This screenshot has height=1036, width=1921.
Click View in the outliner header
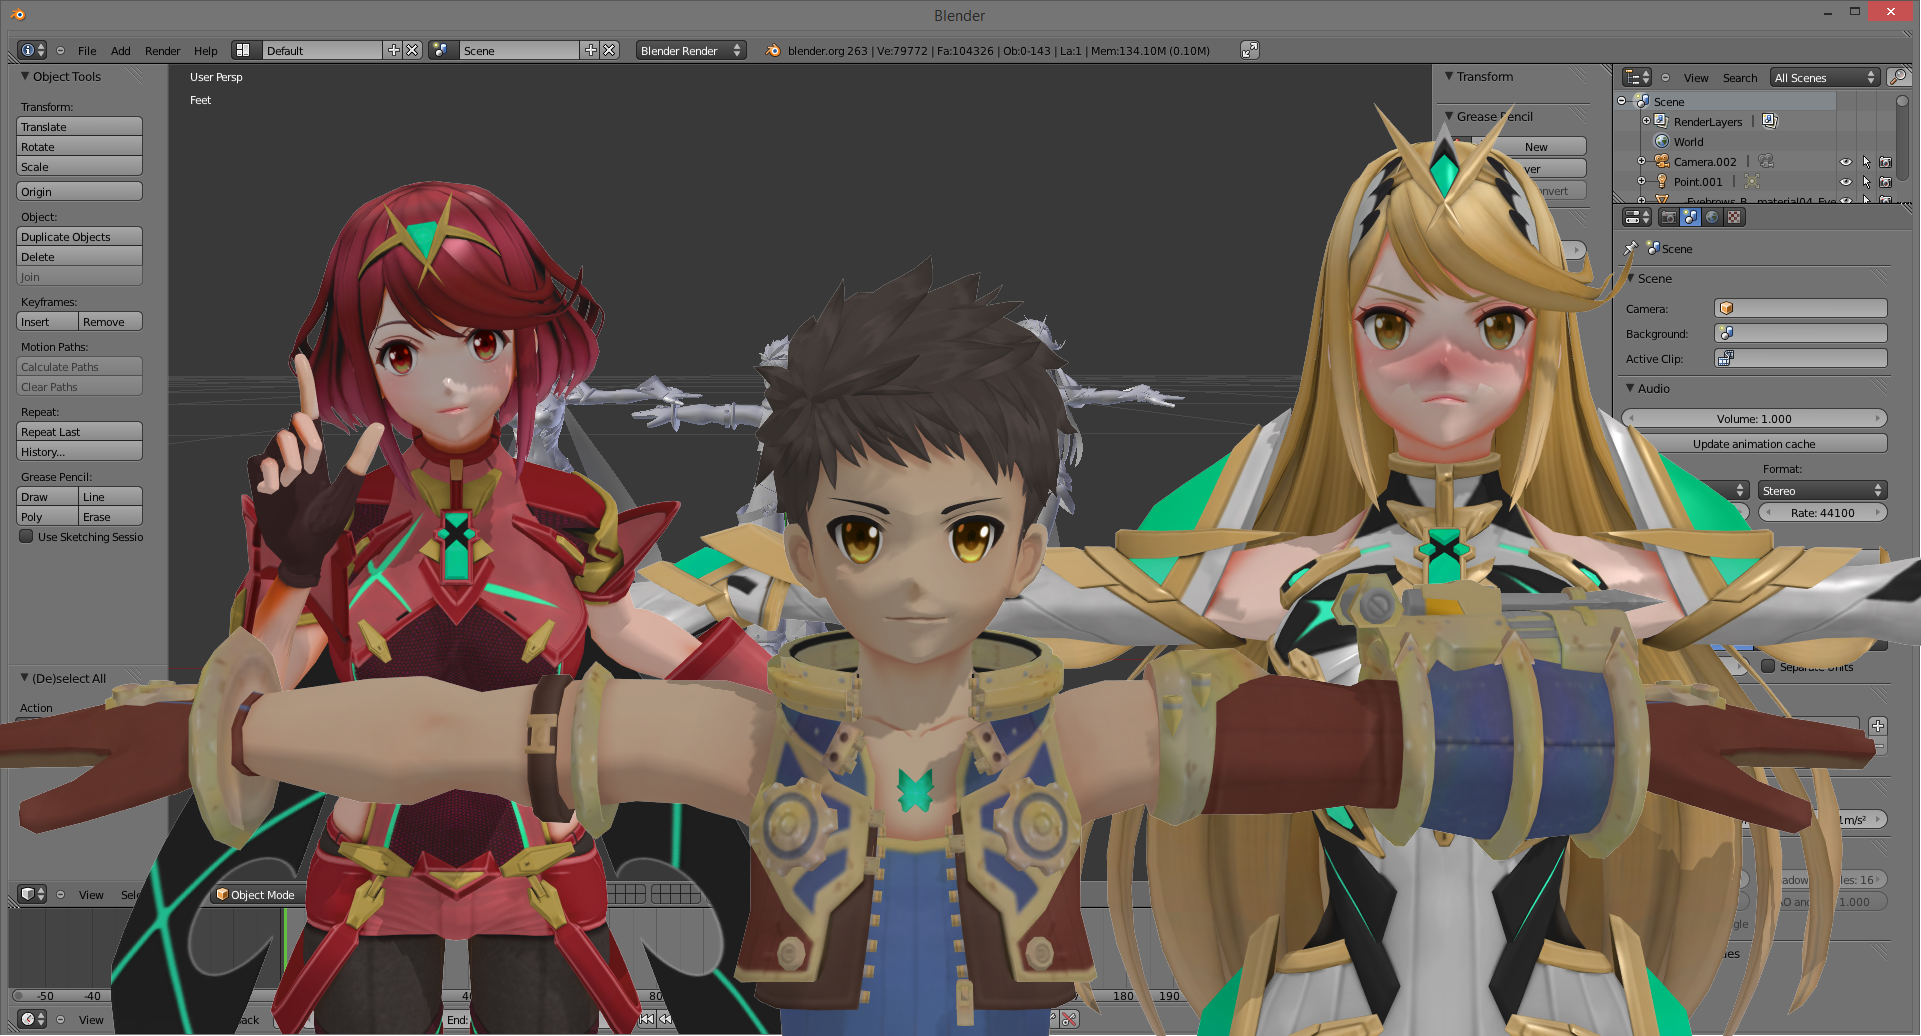[x=1696, y=77]
